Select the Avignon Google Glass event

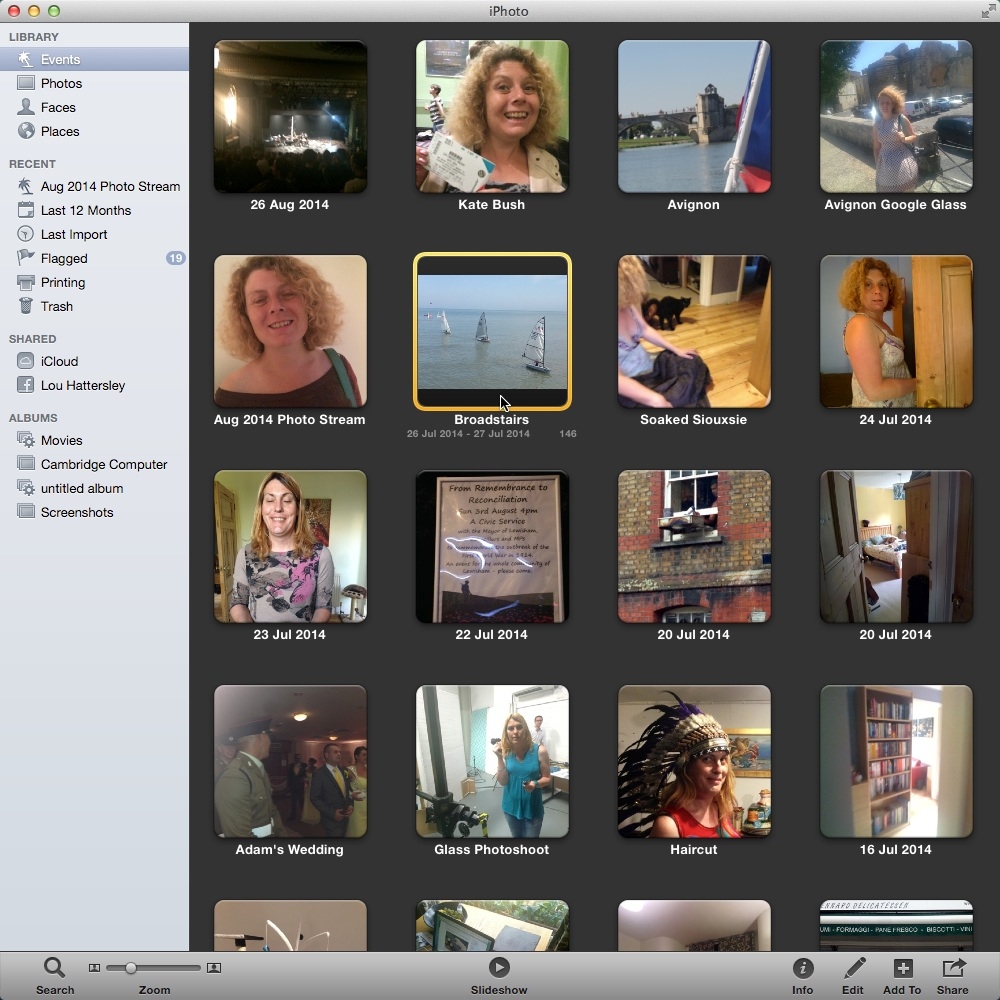896,117
